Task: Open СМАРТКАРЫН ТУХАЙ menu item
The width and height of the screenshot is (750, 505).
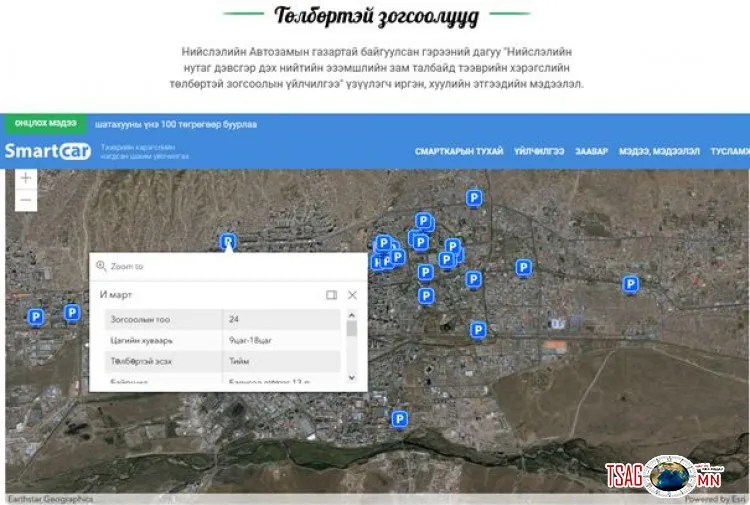Action: (x=459, y=151)
